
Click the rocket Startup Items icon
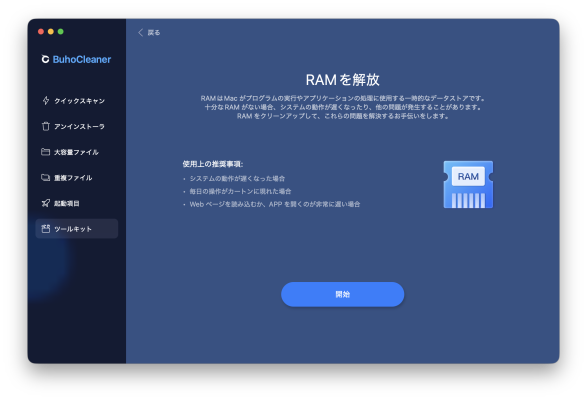point(45,203)
